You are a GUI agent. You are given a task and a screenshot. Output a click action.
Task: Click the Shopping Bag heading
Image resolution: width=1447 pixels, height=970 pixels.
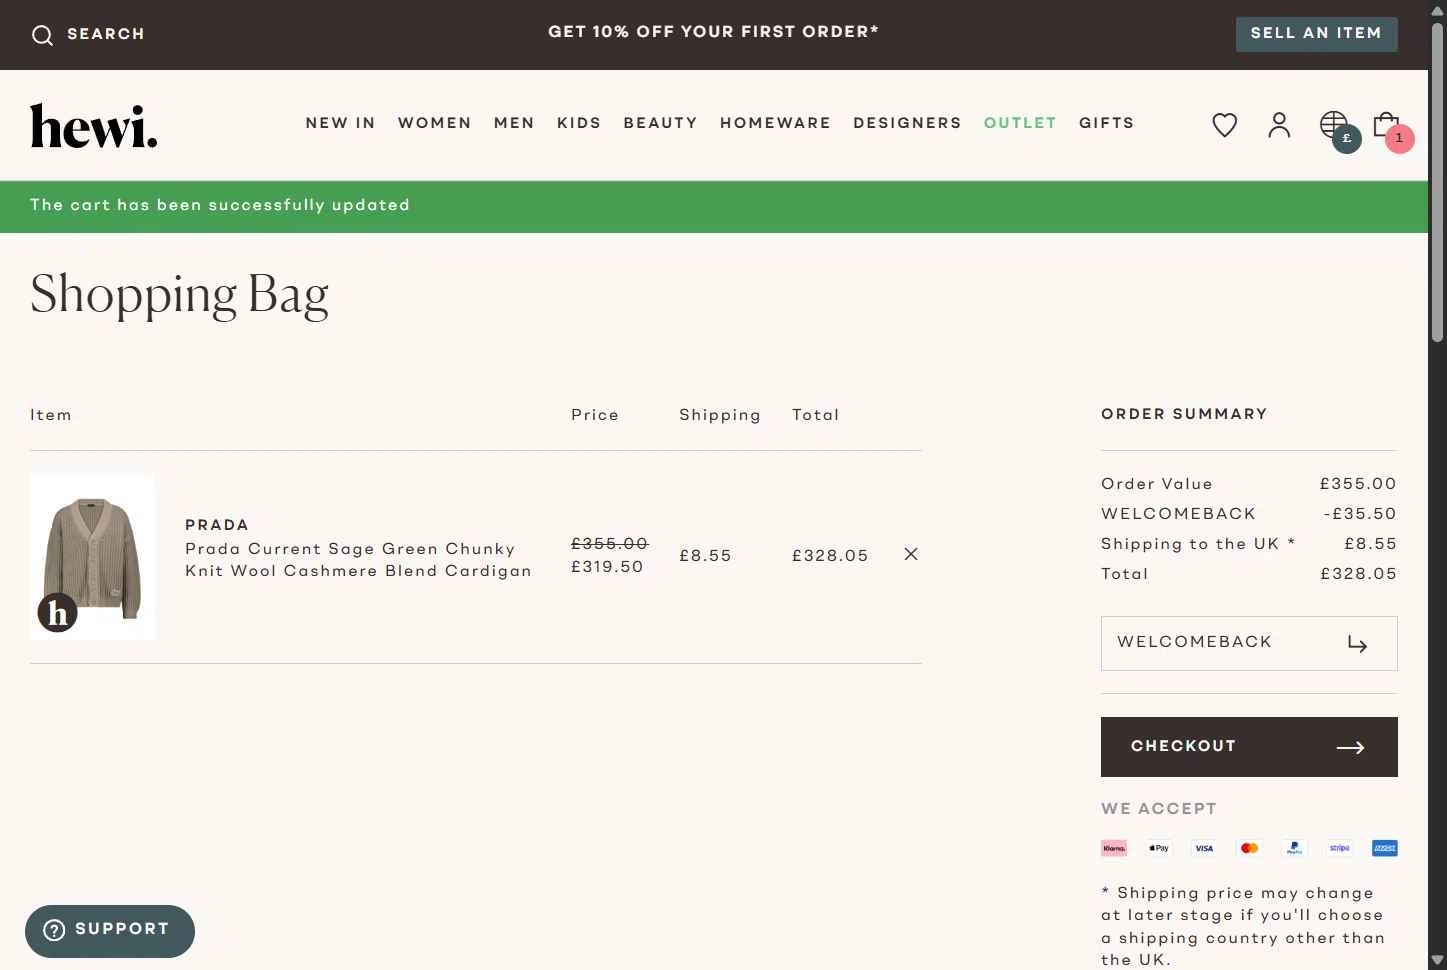tap(180, 295)
